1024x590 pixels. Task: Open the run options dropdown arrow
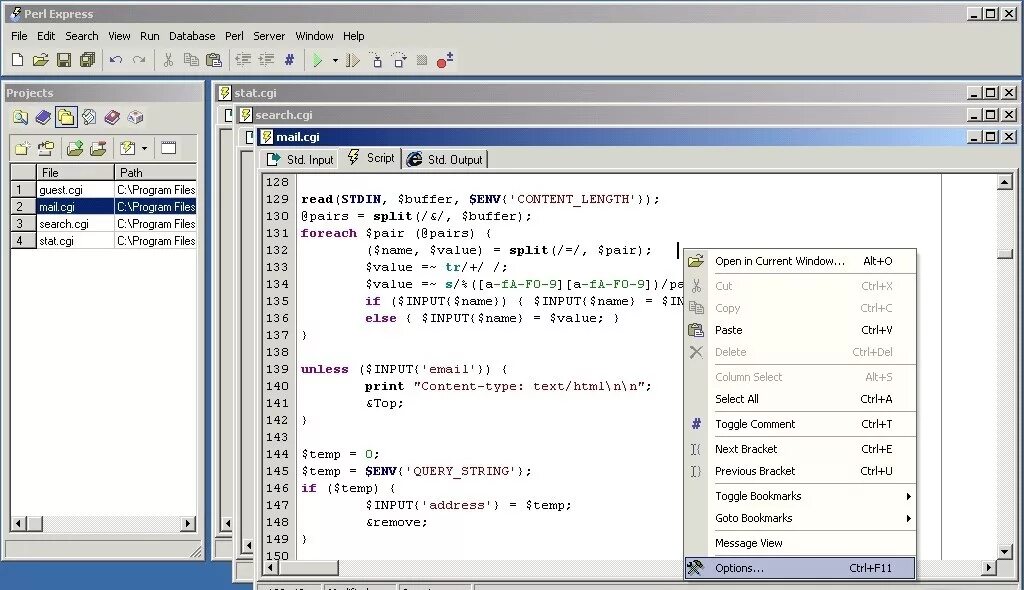tap(335, 61)
